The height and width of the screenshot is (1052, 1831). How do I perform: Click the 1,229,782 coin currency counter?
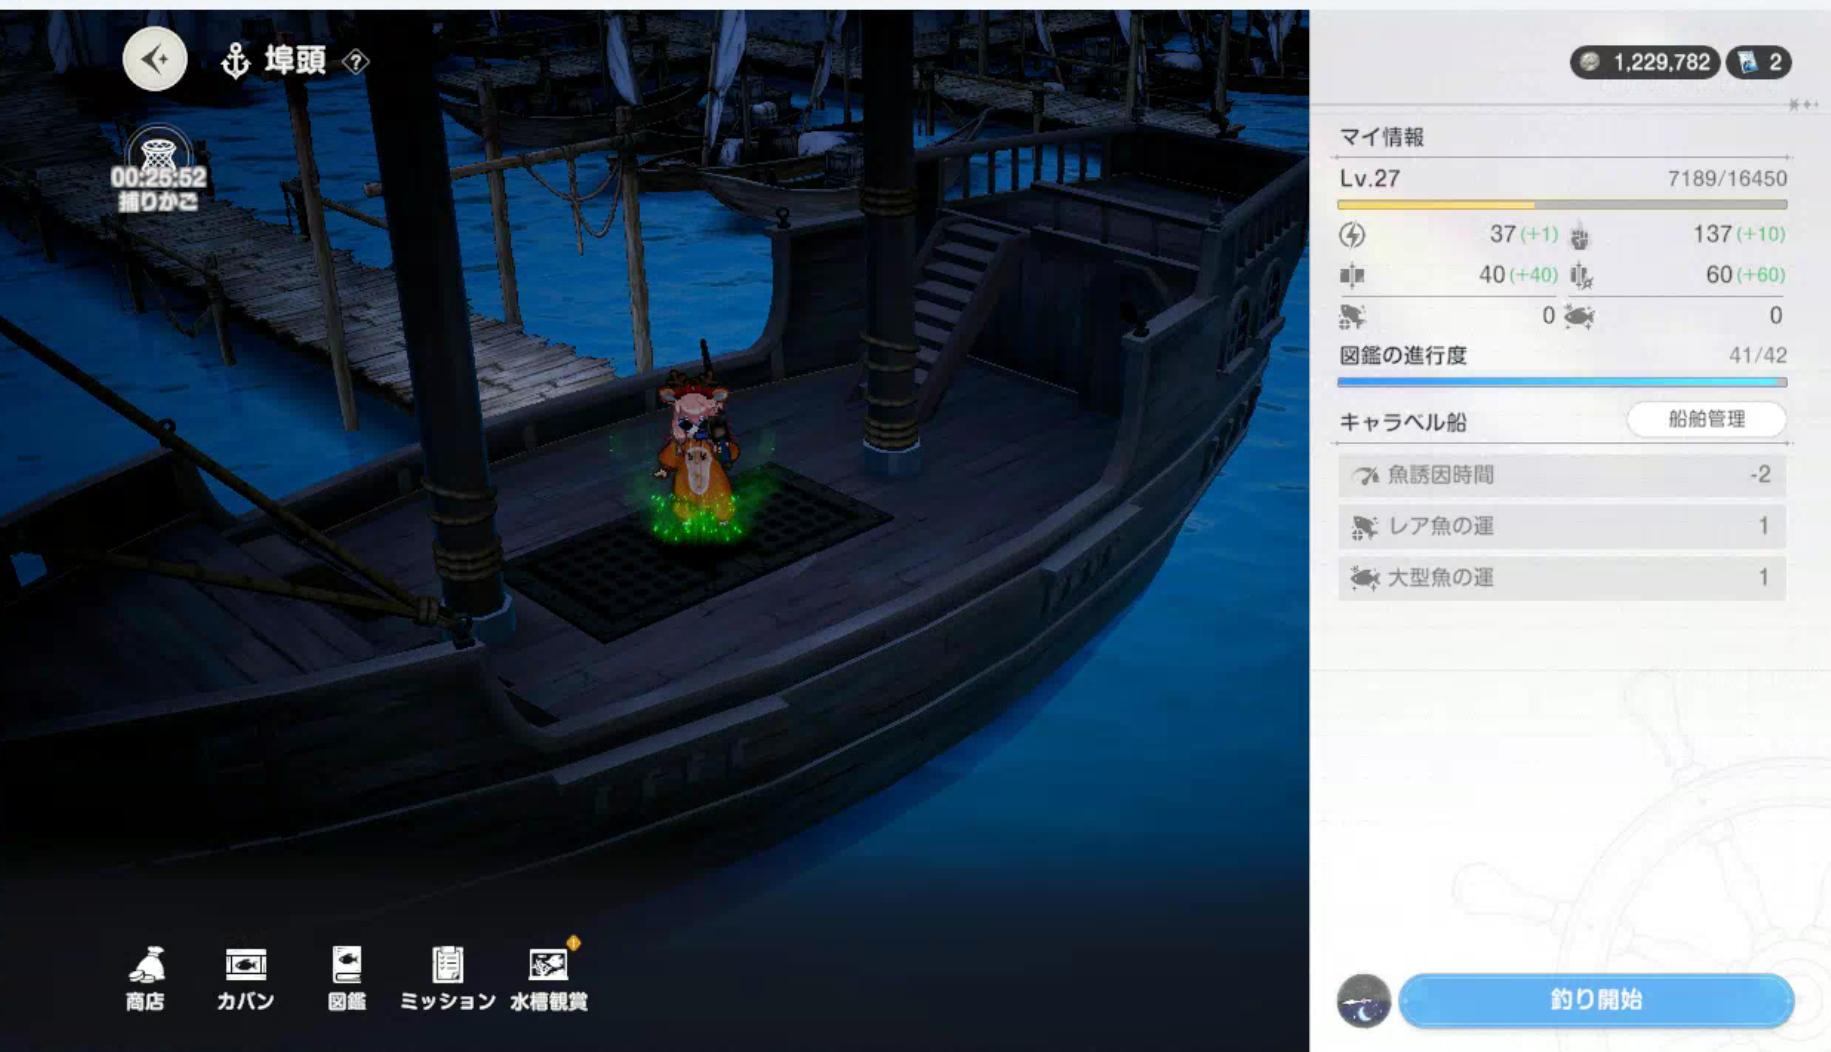tap(1645, 63)
